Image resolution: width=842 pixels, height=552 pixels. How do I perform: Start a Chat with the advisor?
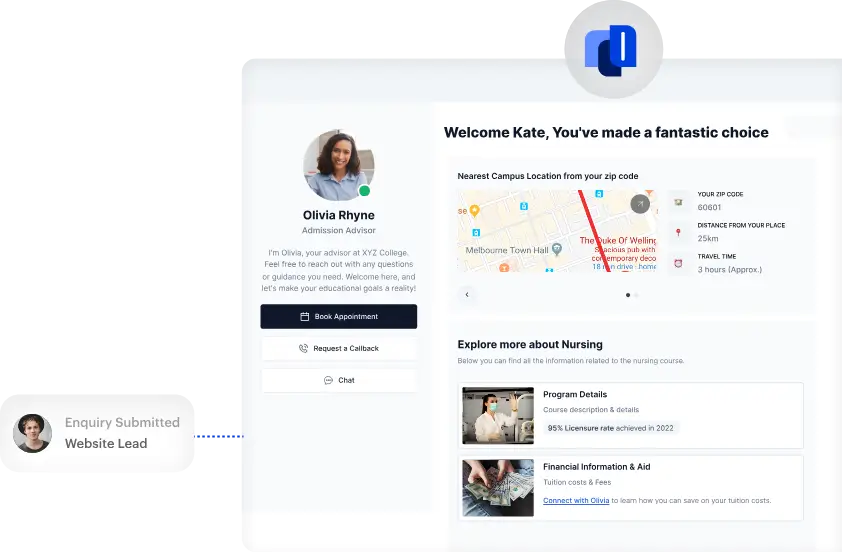coord(339,380)
